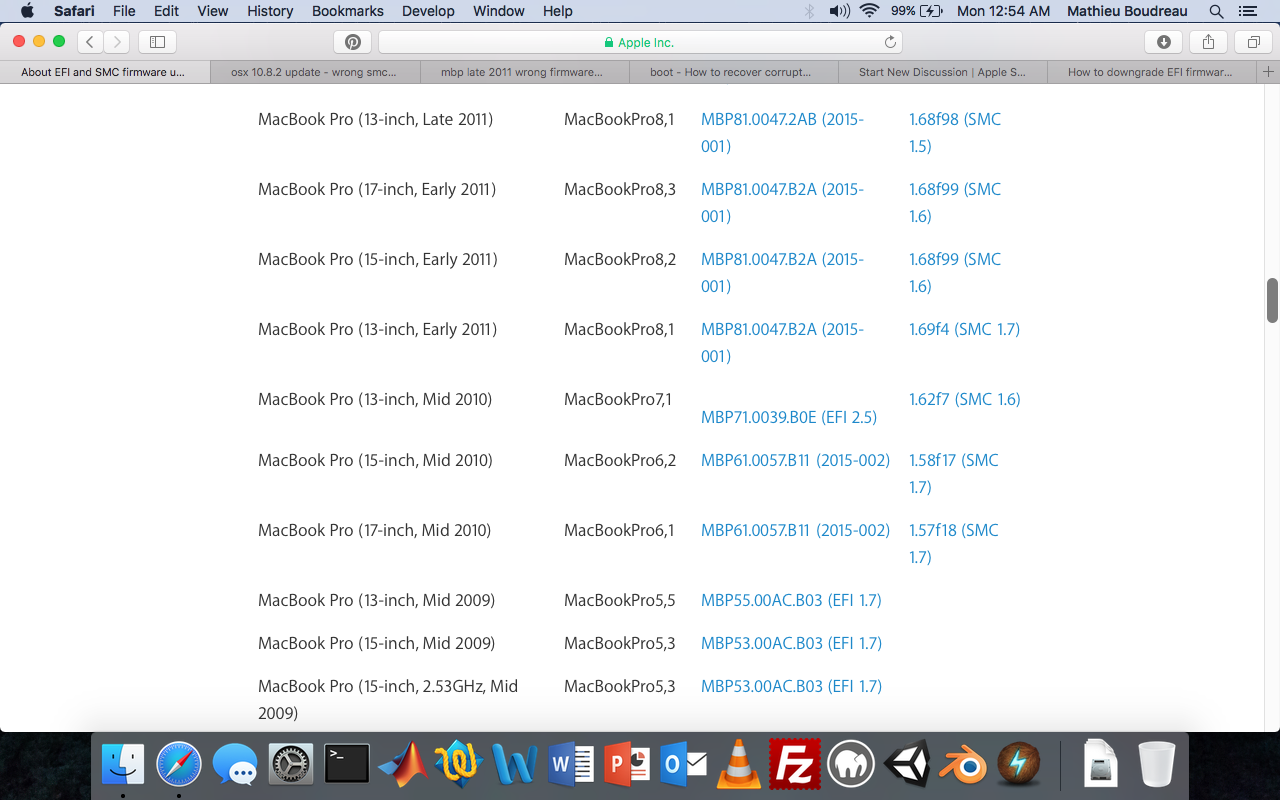Open the Develop menu

point(428,11)
